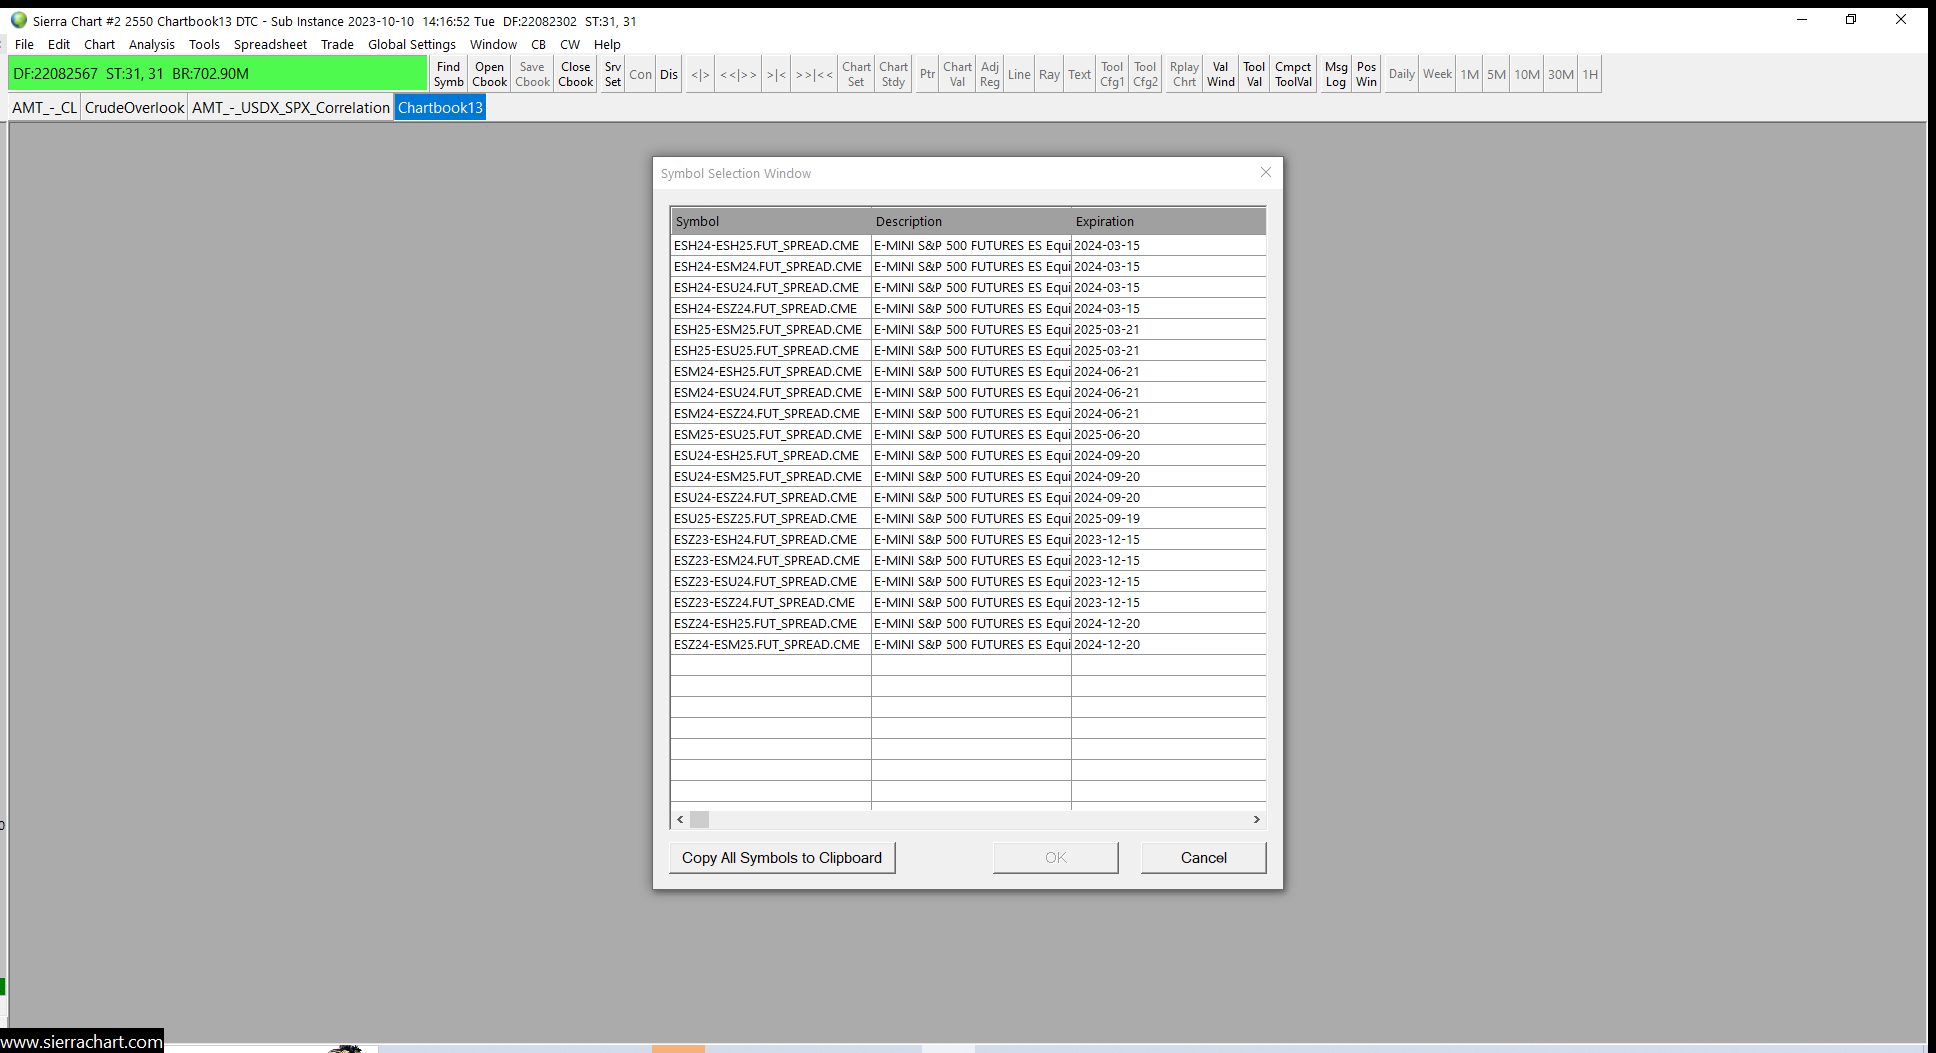1936x1053 pixels.
Task: Open Chart Stdy studies
Action: point(894,74)
